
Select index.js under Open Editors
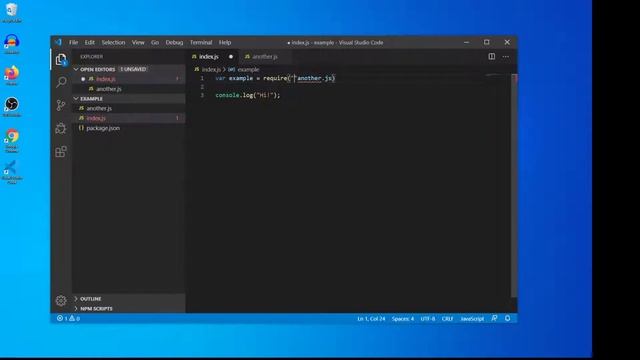[129, 79]
